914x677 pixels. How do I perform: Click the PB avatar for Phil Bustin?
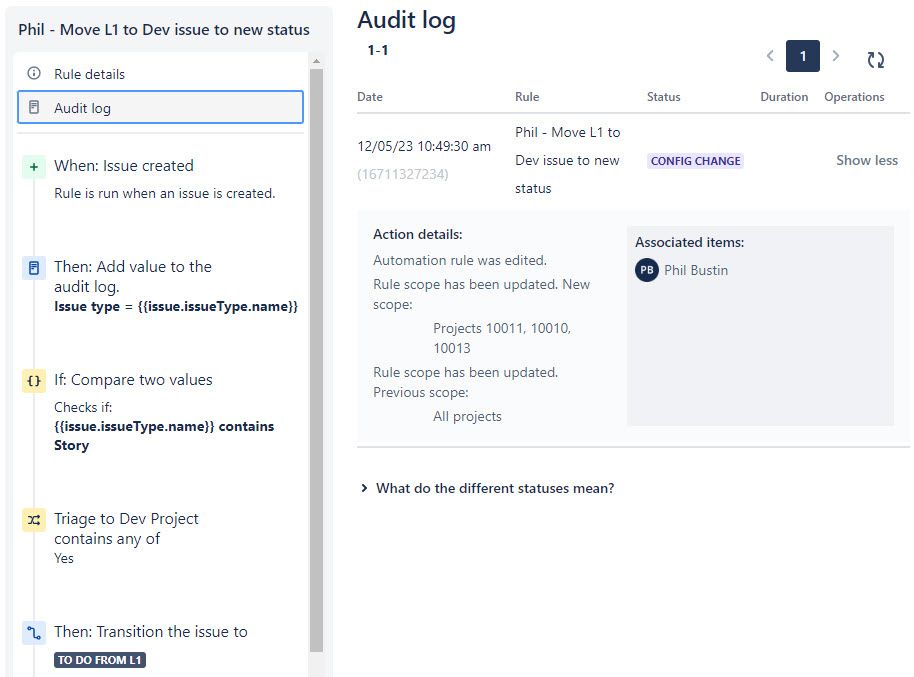tap(646, 270)
